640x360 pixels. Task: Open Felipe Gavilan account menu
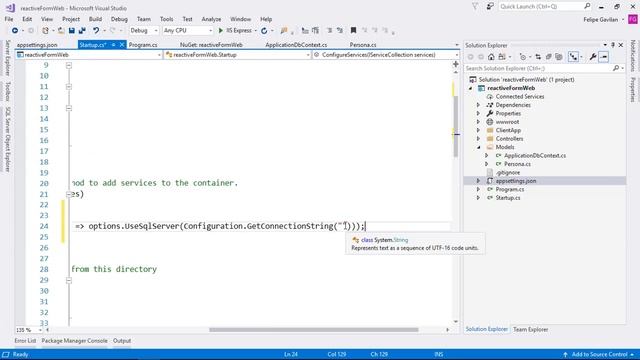[603, 20]
